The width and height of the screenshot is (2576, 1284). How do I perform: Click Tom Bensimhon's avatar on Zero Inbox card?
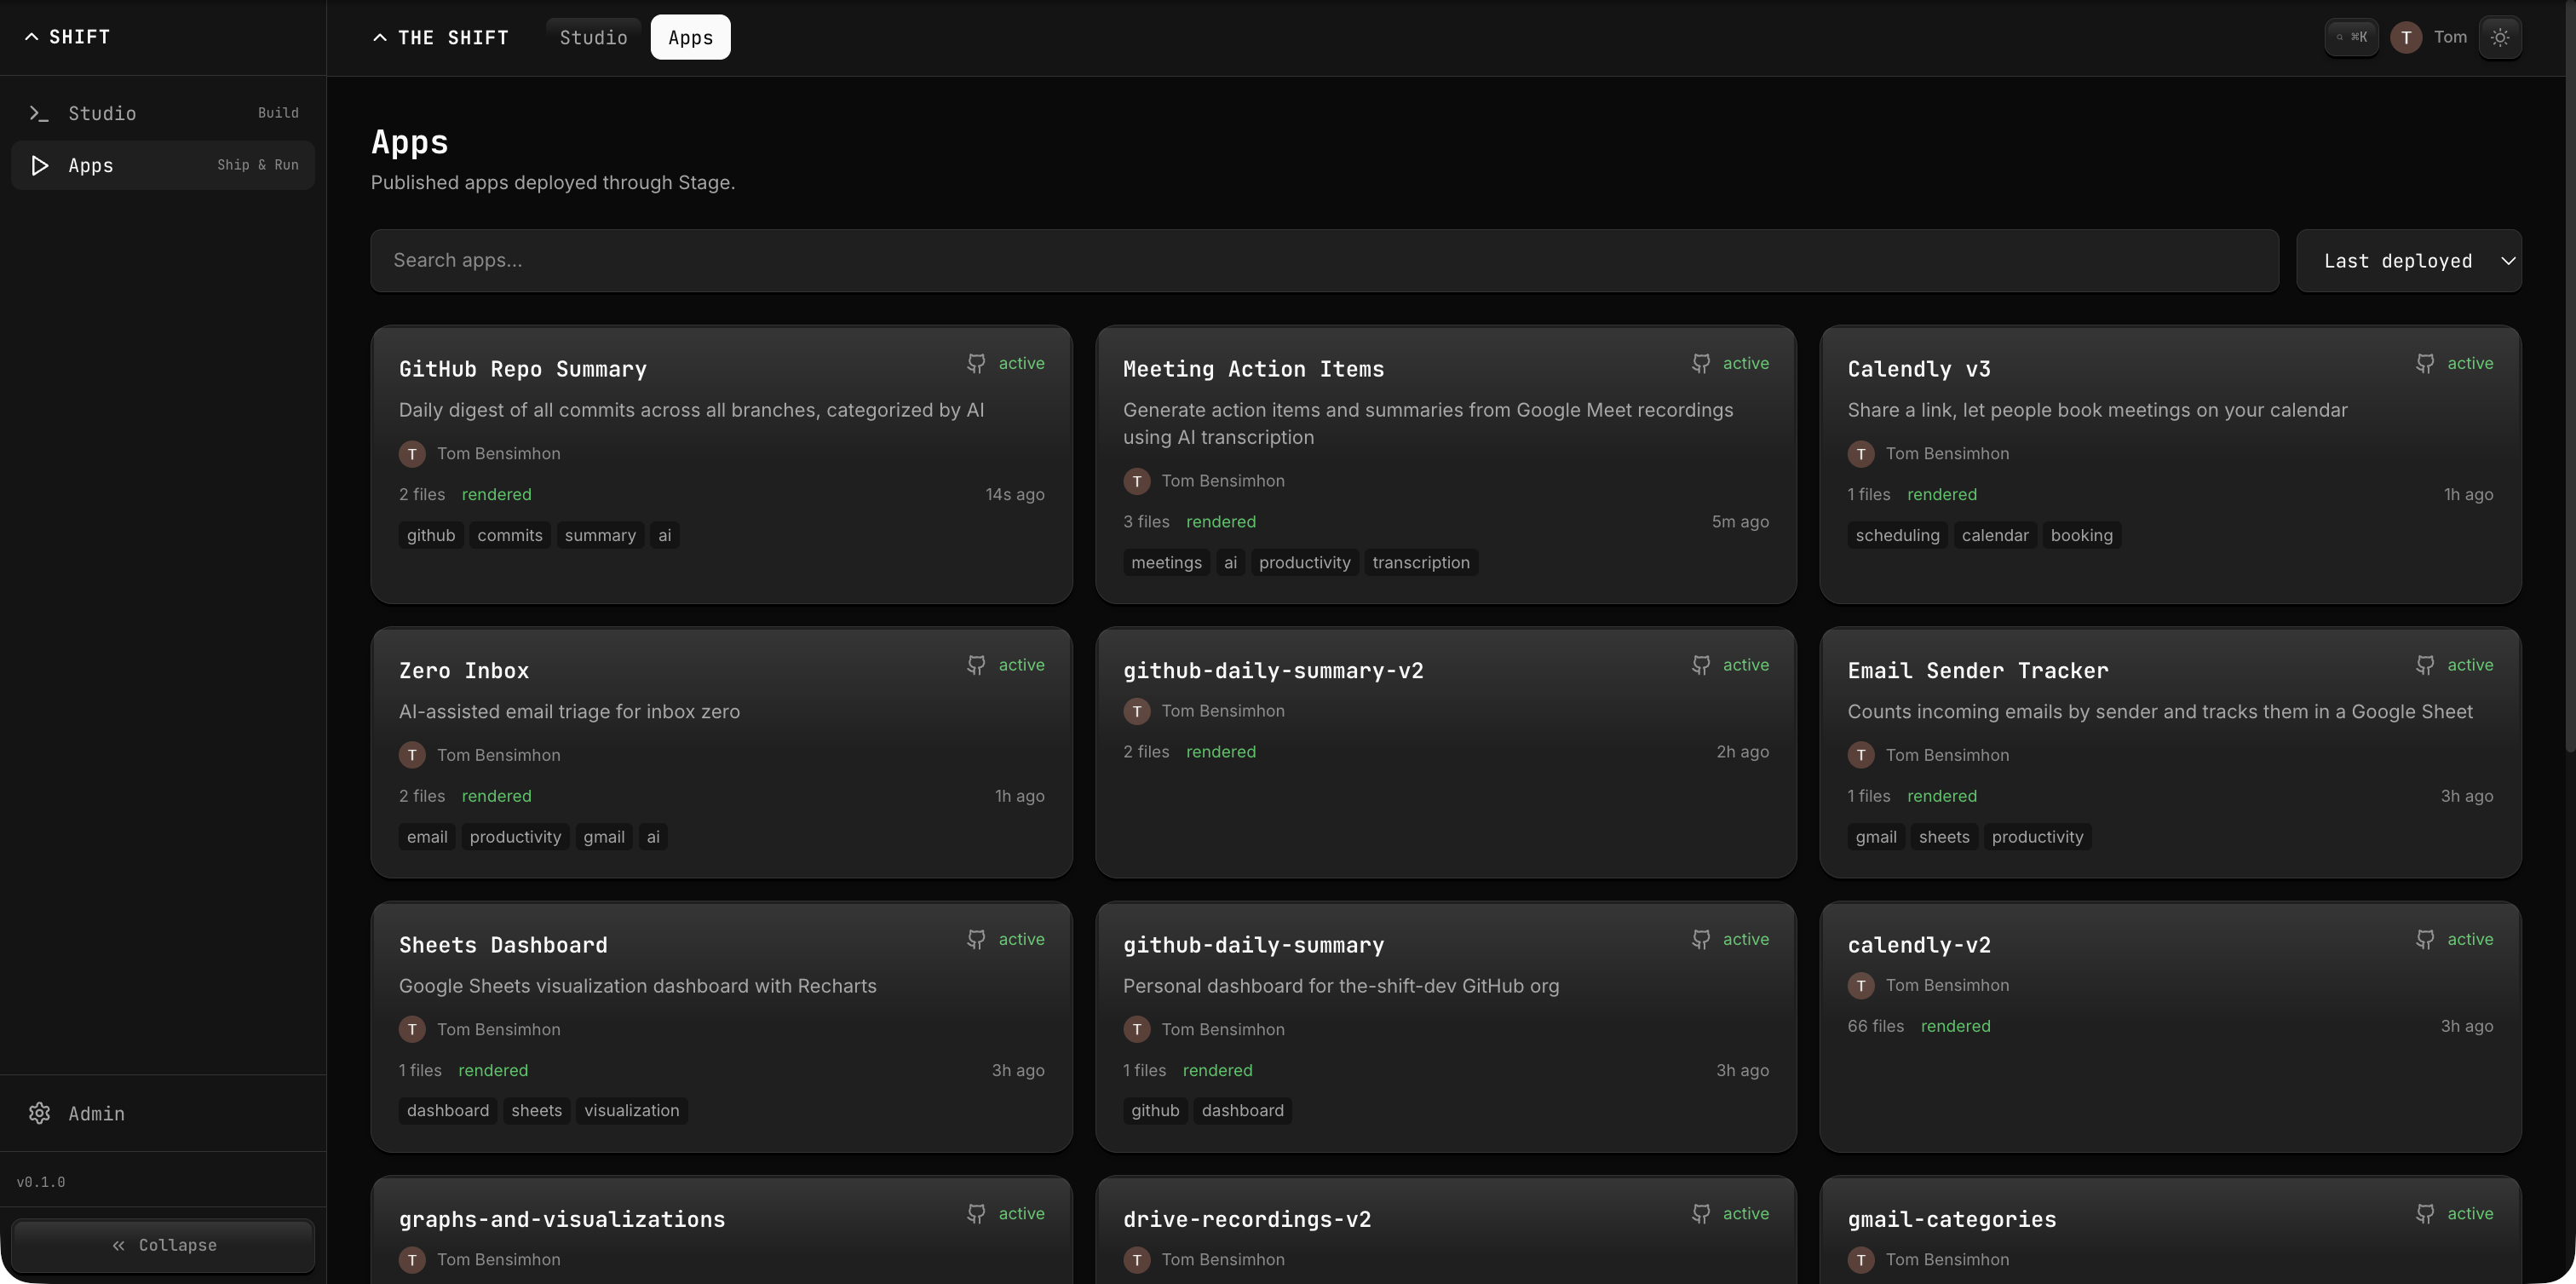click(411, 755)
